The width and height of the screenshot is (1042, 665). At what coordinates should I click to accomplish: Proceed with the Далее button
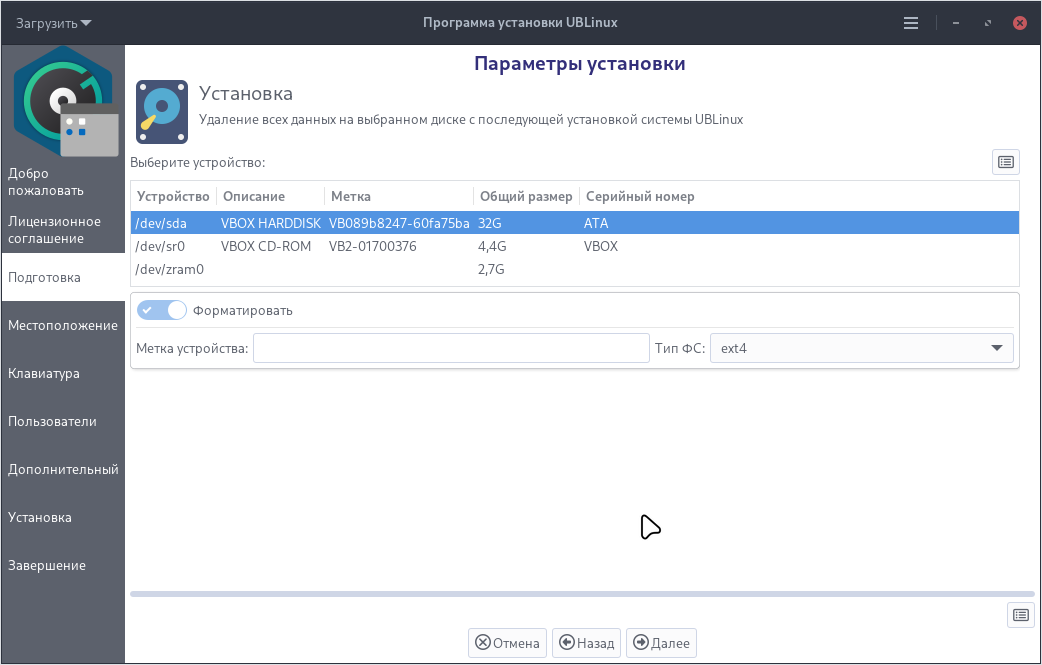coord(661,643)
